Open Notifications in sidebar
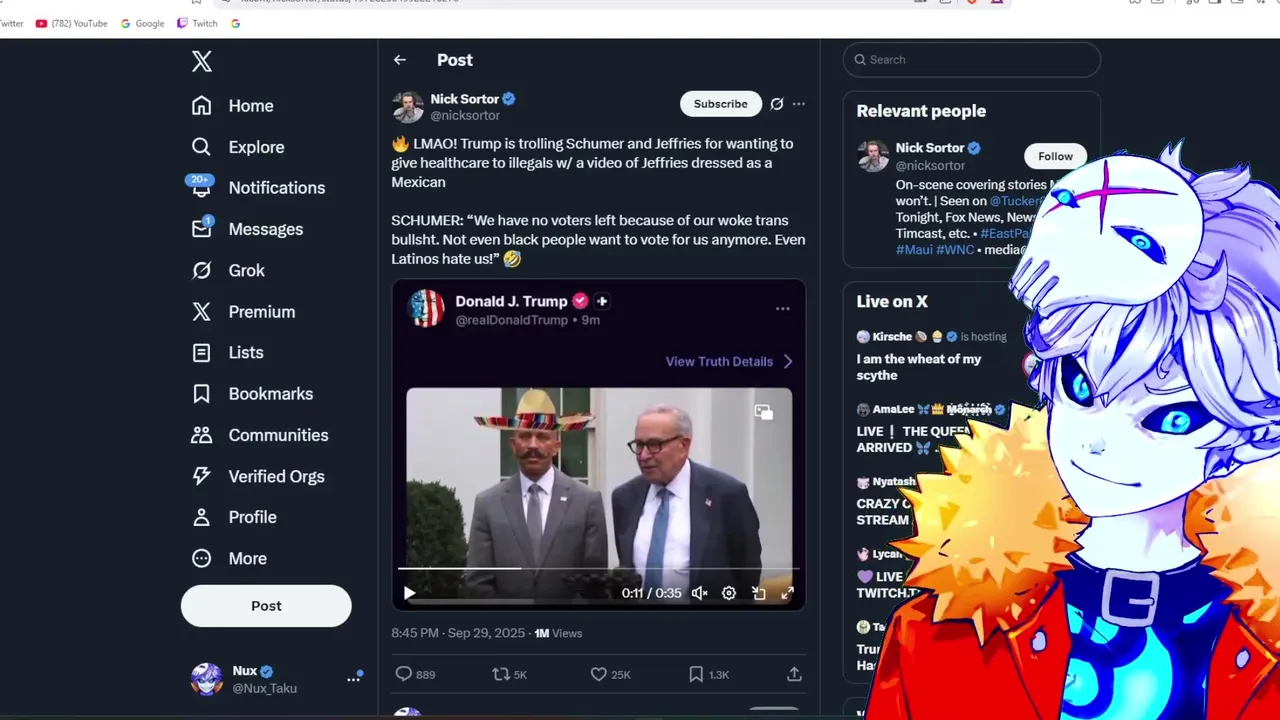1280x720 pixels. click(x=258, y=188)
